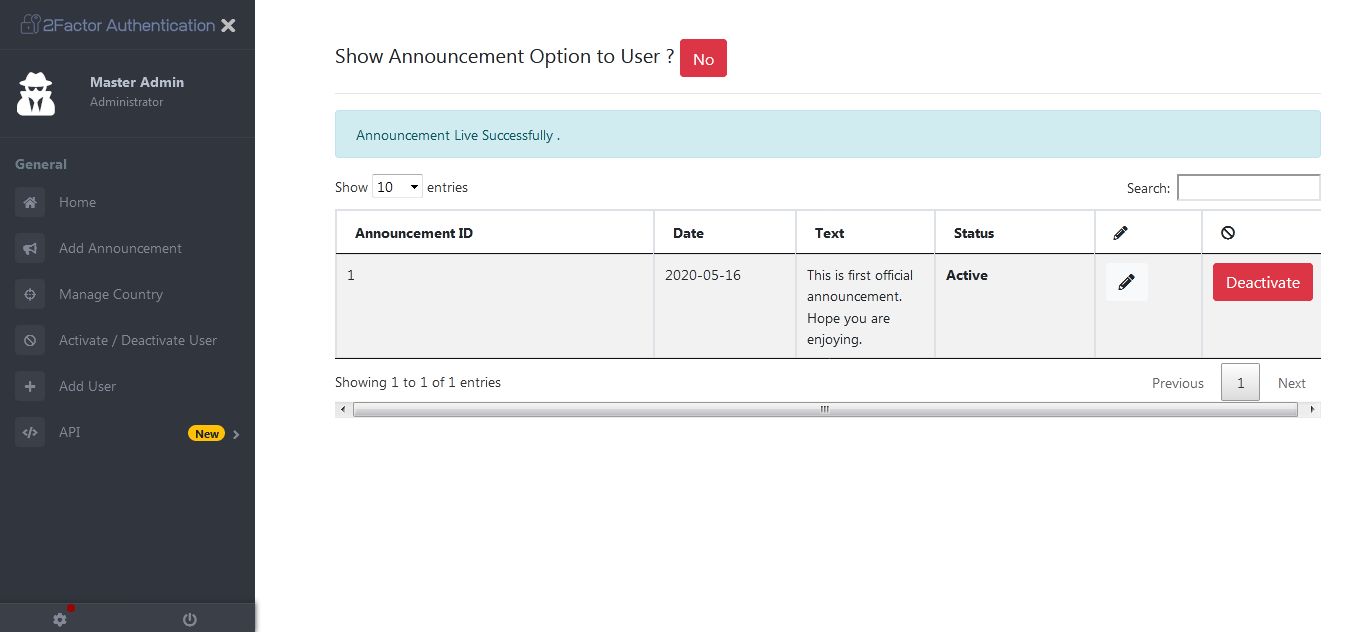Toggle the Show Announcement Option to No
This screenshot has height=632, width=1350.
(x=703, y=58)
